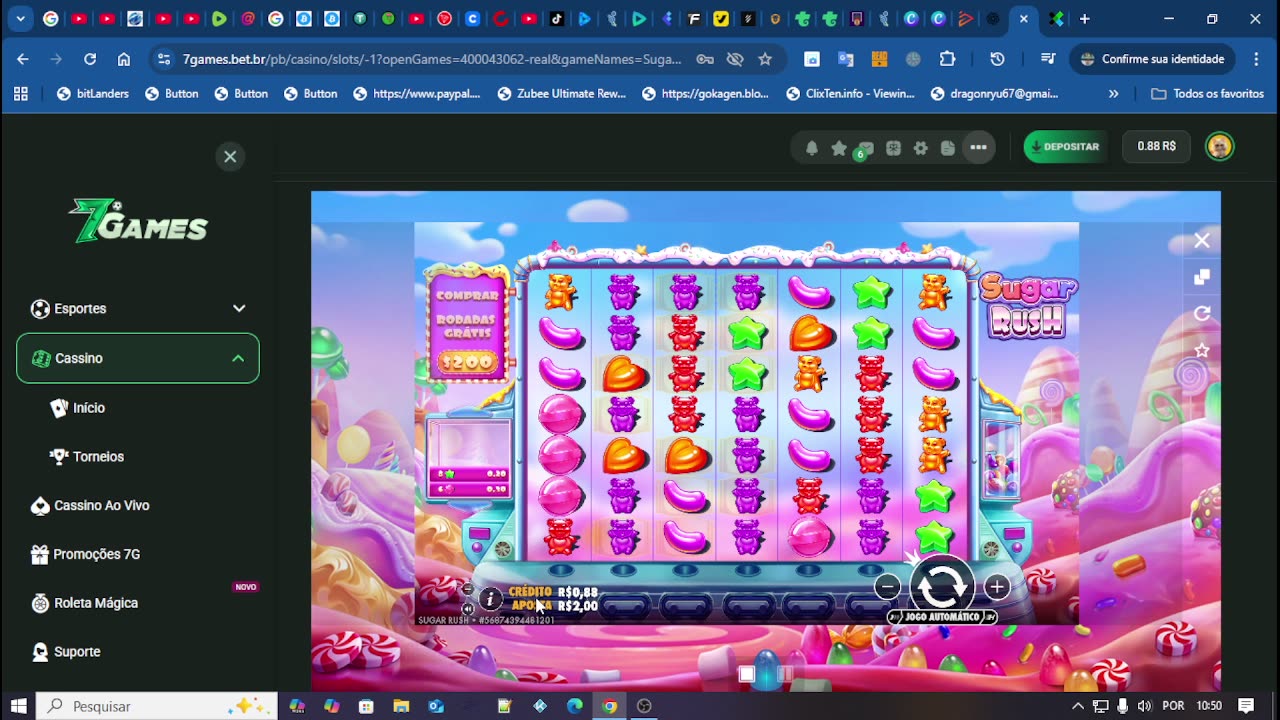Show more bookmarks chevron
Image resolution: width=1280 pixels, height=720 pixels.
pyautogui.click(x=1113, y=94)
